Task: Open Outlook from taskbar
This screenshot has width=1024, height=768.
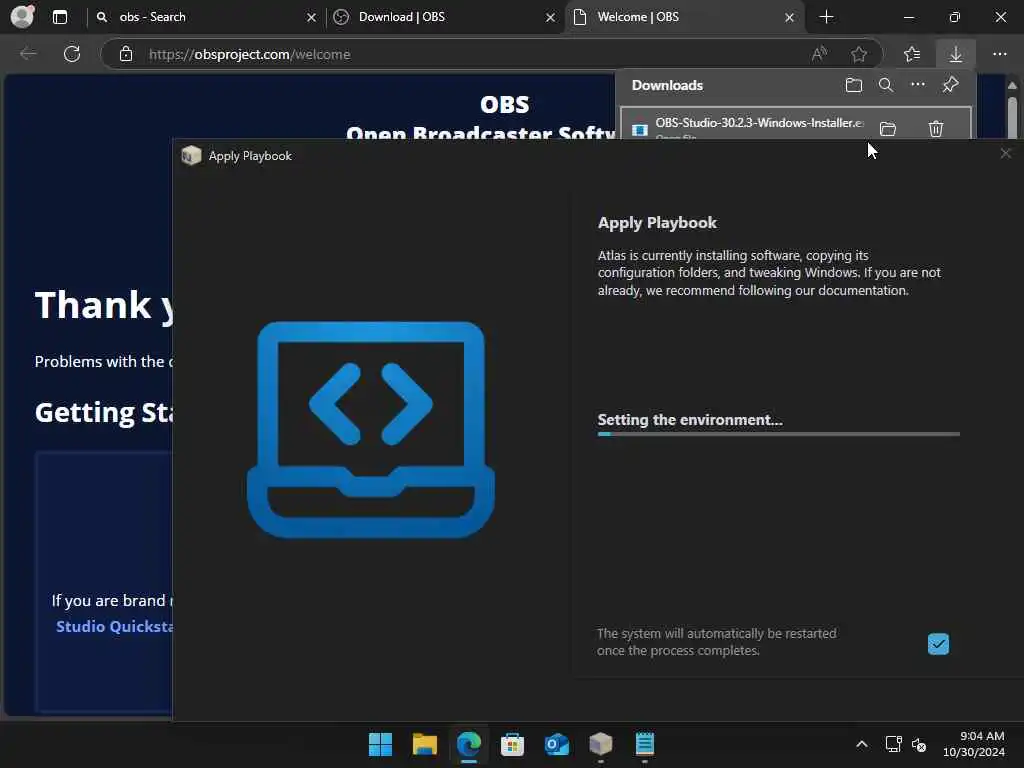Action: (x=556, y=744)
